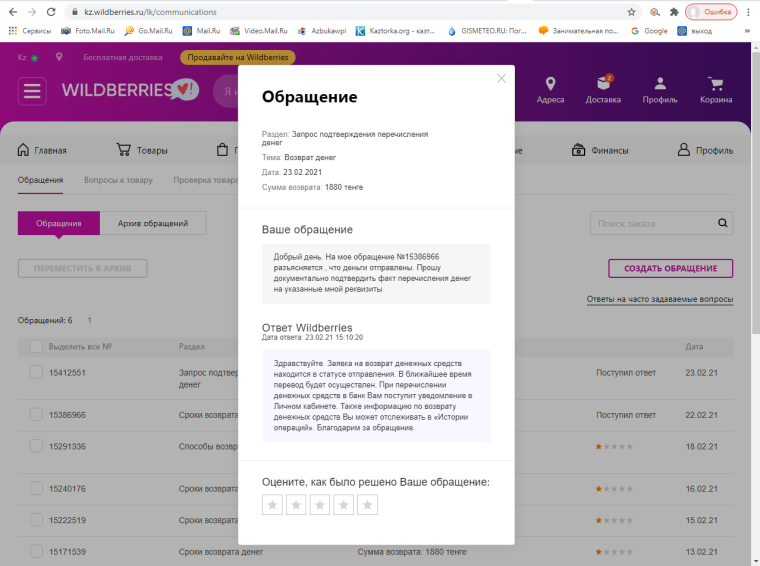760x566 pixels.
Task: Click the page vertical scrollbar
Action: tap(756, 194)
